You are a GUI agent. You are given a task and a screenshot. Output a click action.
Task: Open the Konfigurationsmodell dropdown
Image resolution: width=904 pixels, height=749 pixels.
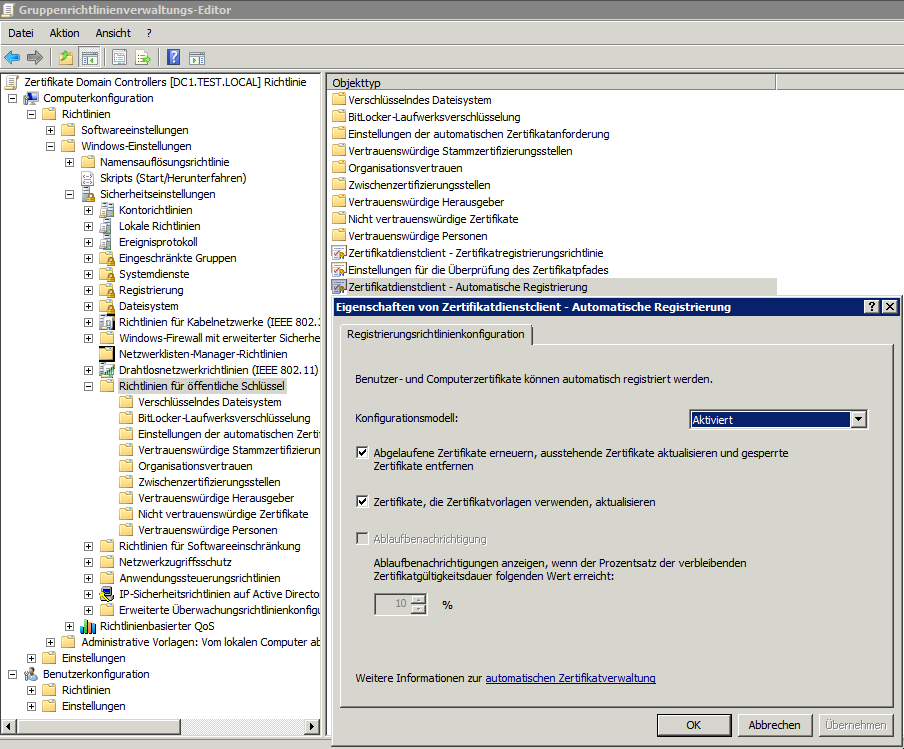pyautogui.click(x=858, y=420)
